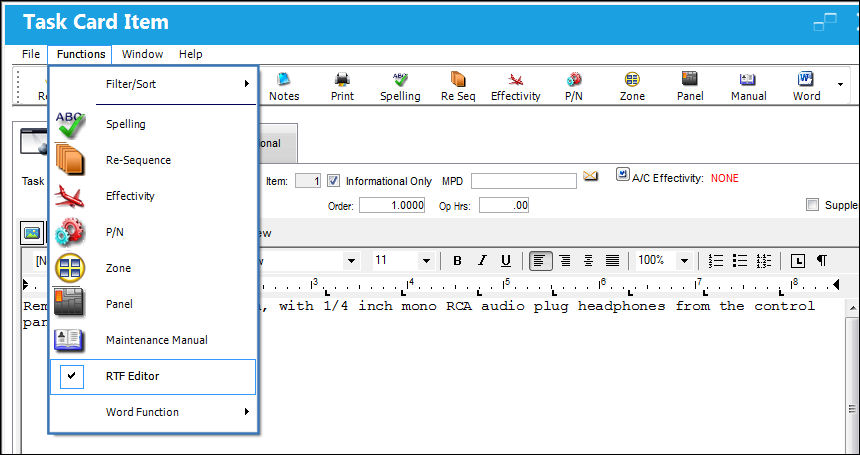Expand the Word Function submenu arrow
The image size is (860, 455).
click(x=247, y=412)
